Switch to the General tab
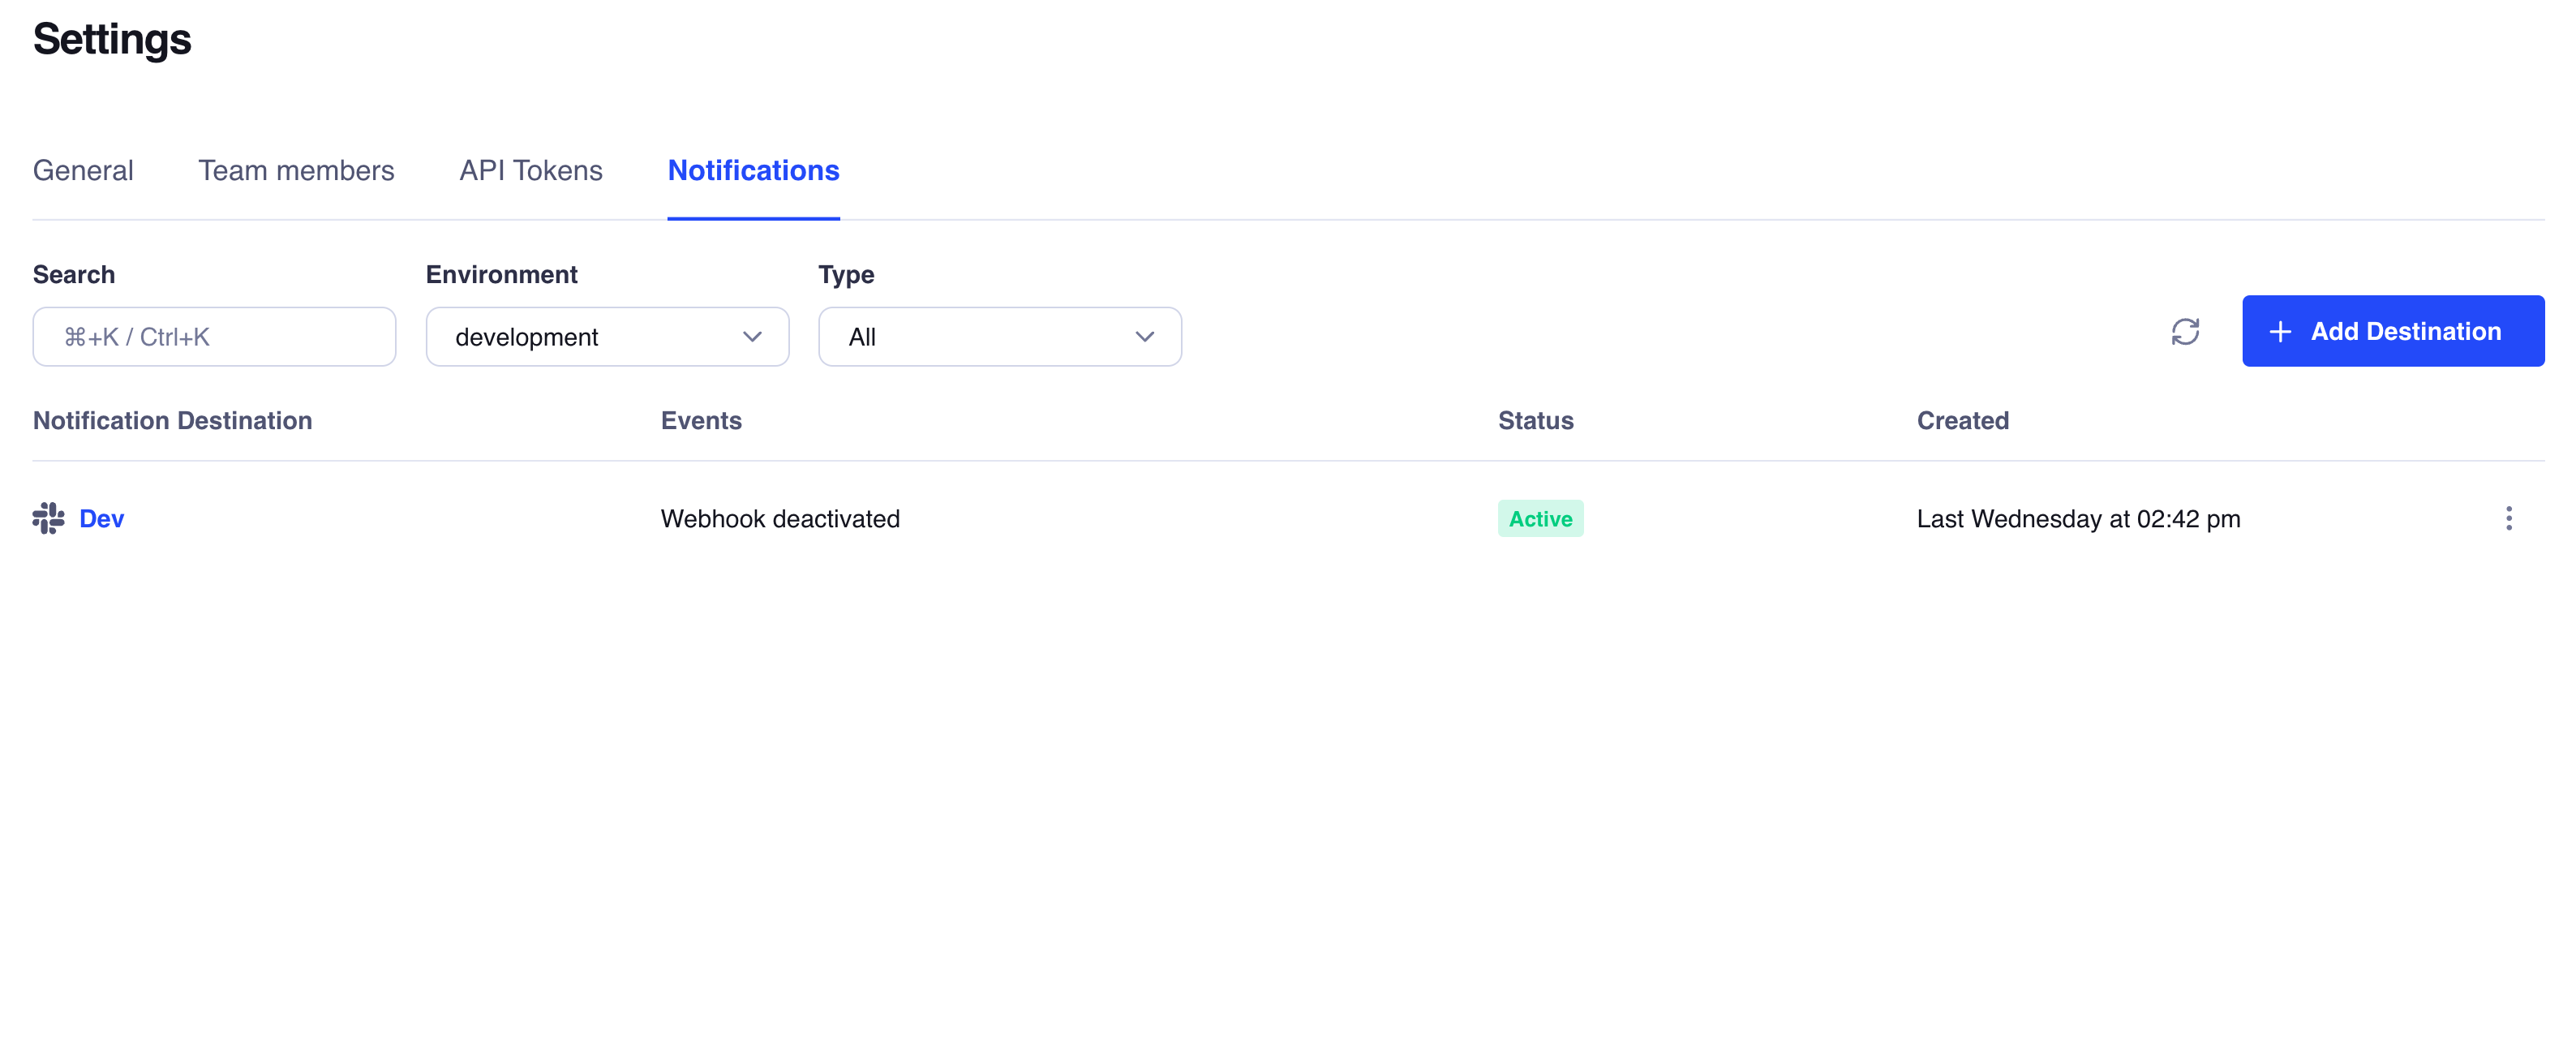This screenshot has height=1040, width=2576. click(x=83, y=170)
